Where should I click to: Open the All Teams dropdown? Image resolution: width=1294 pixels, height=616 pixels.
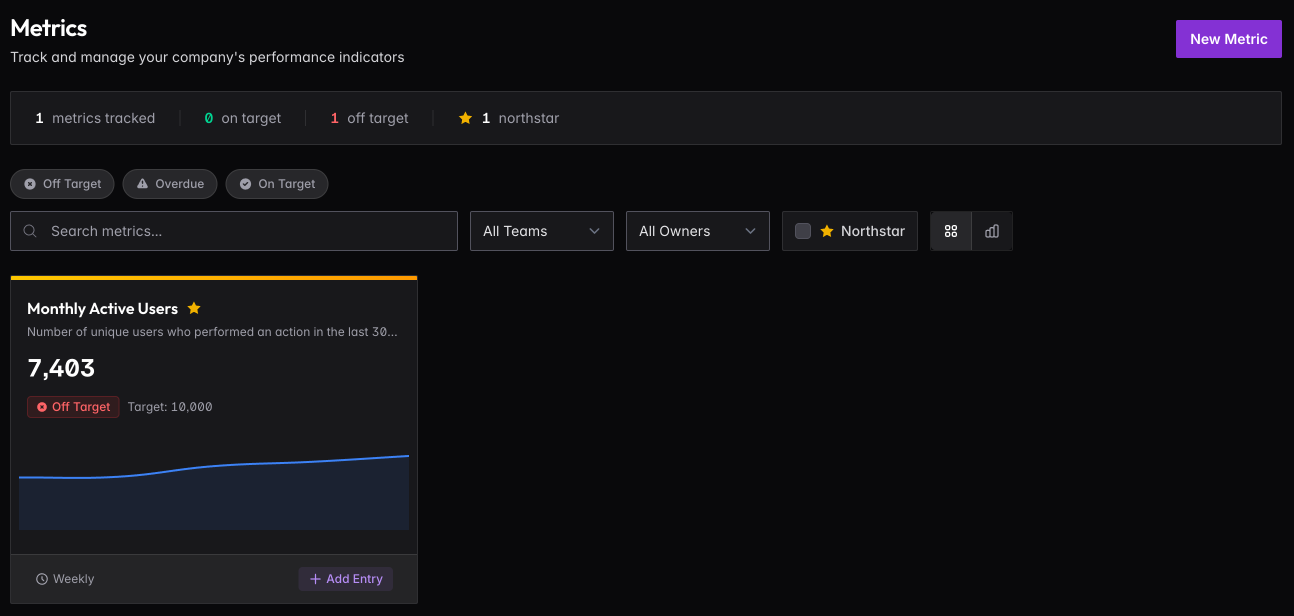tap(541, 231)
